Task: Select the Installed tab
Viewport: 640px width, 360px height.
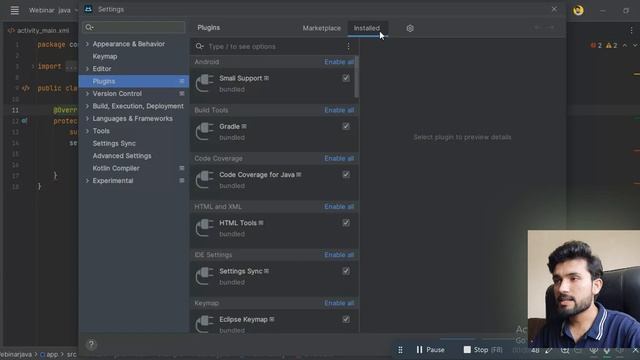Action: (x=367, y=28)
